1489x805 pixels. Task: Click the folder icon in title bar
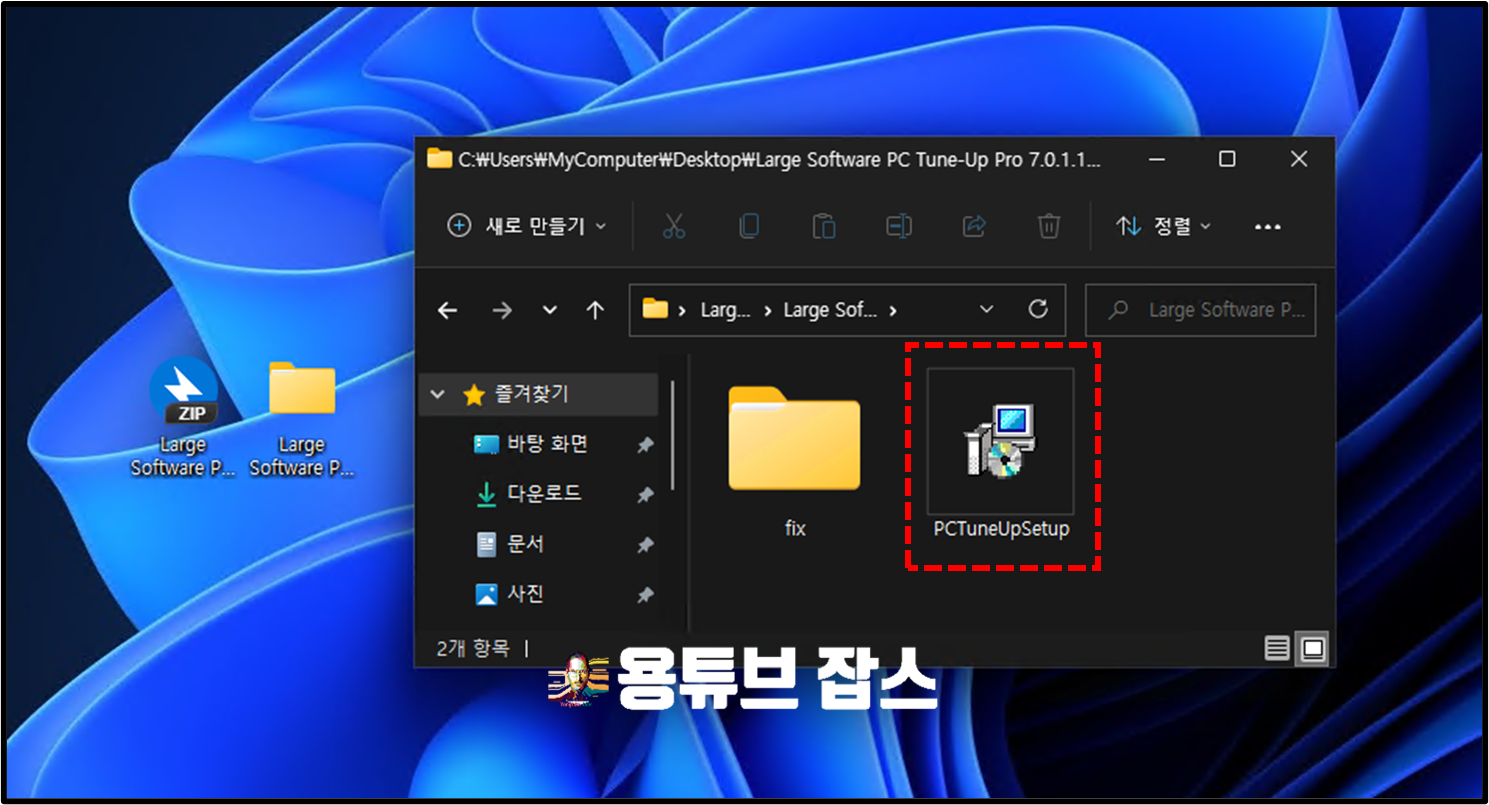439,158
